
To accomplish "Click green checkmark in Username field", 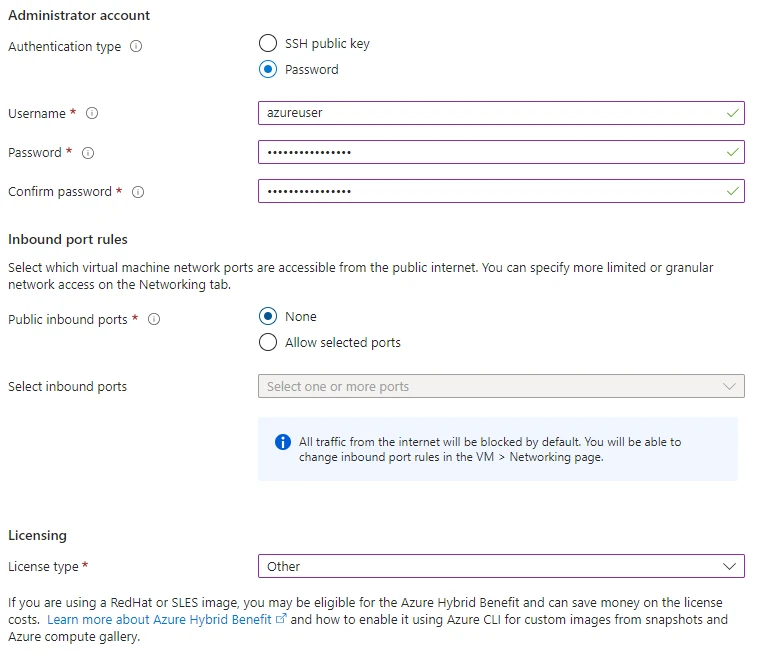I will click(733, 113).
